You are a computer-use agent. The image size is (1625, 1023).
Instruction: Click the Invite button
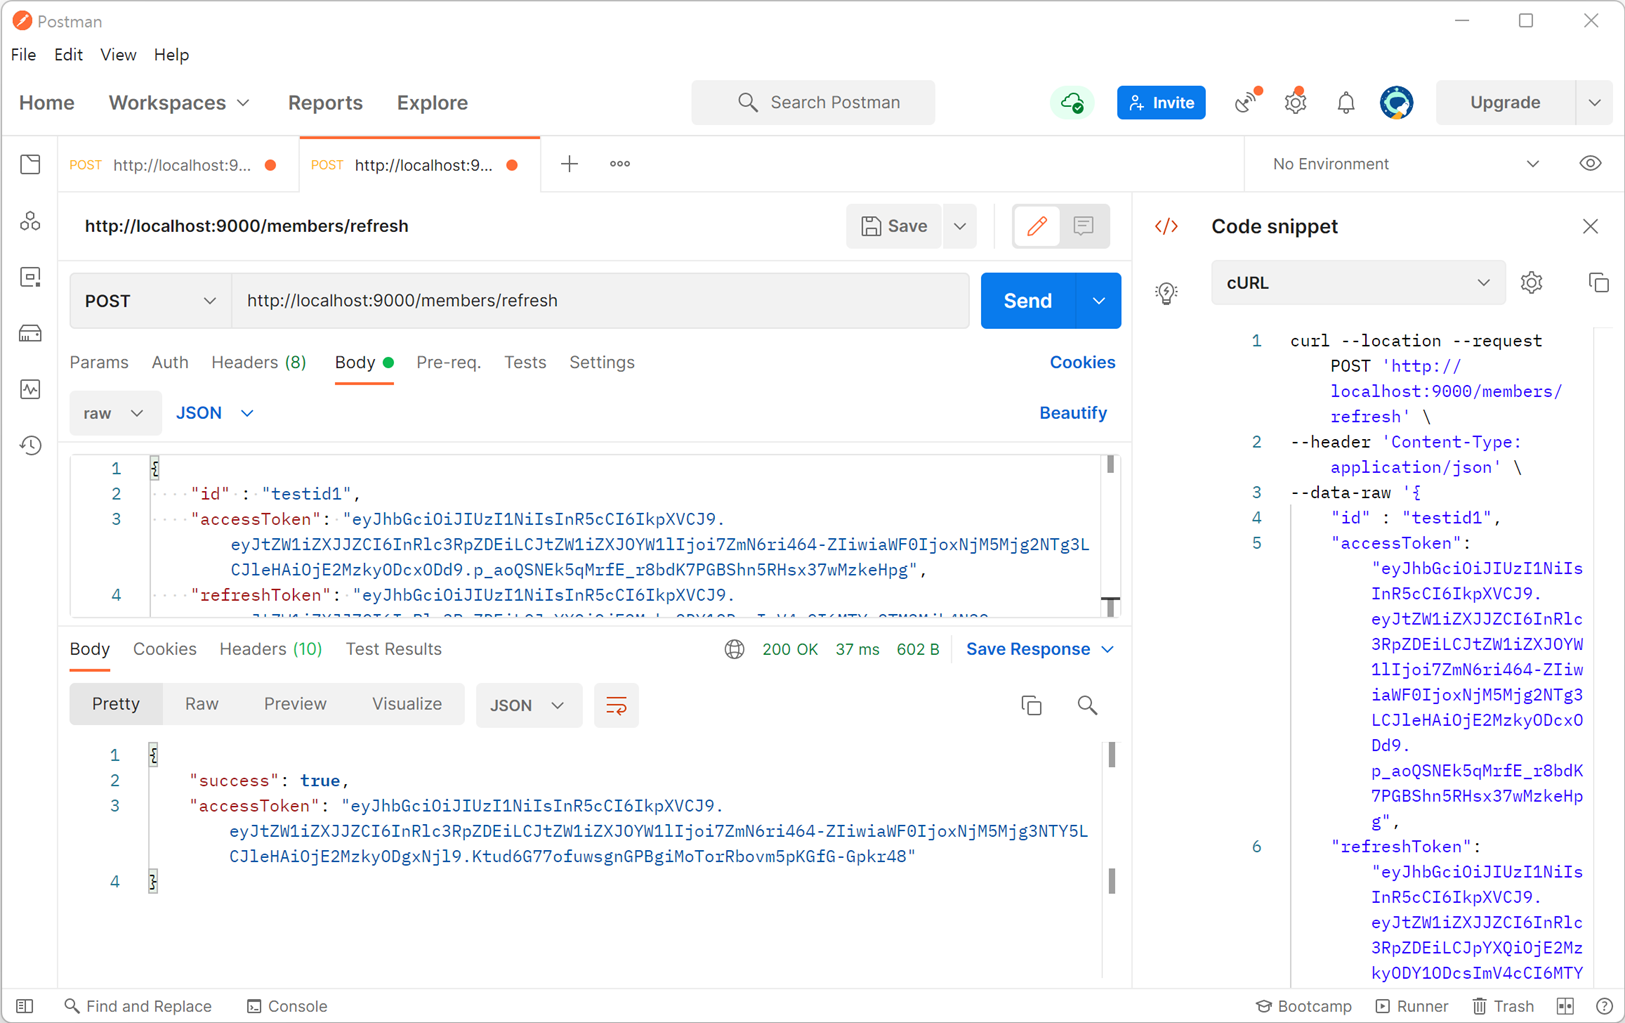point(1161,103)
